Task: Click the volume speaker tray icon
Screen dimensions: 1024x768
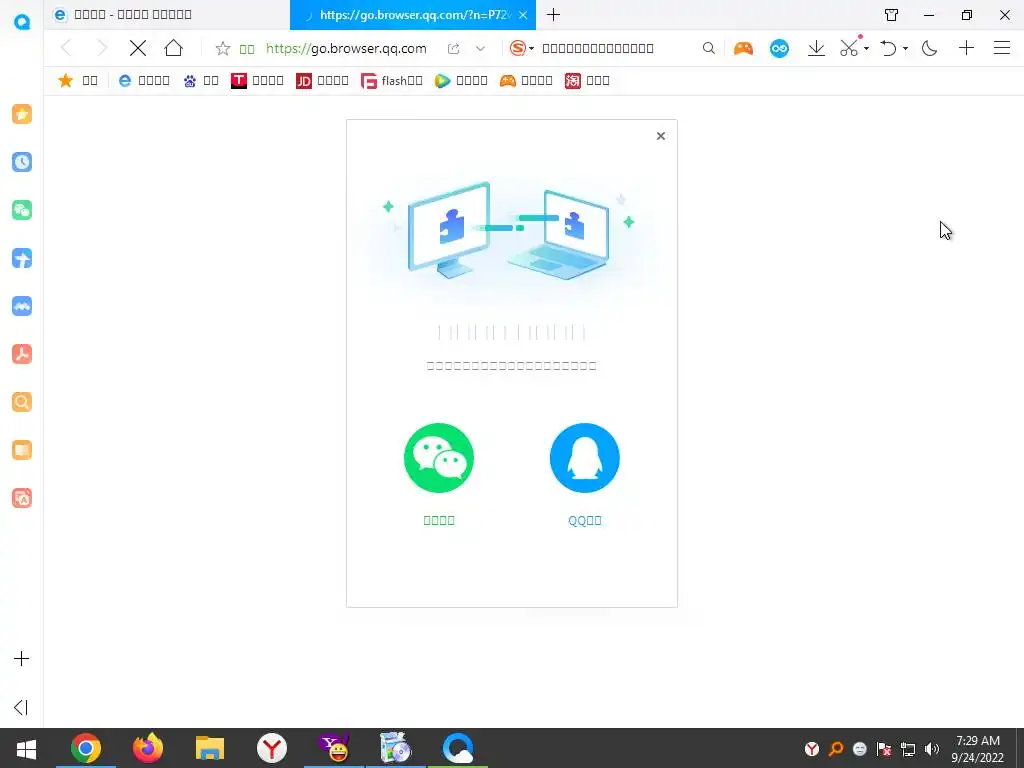Action: pos(932,749)
